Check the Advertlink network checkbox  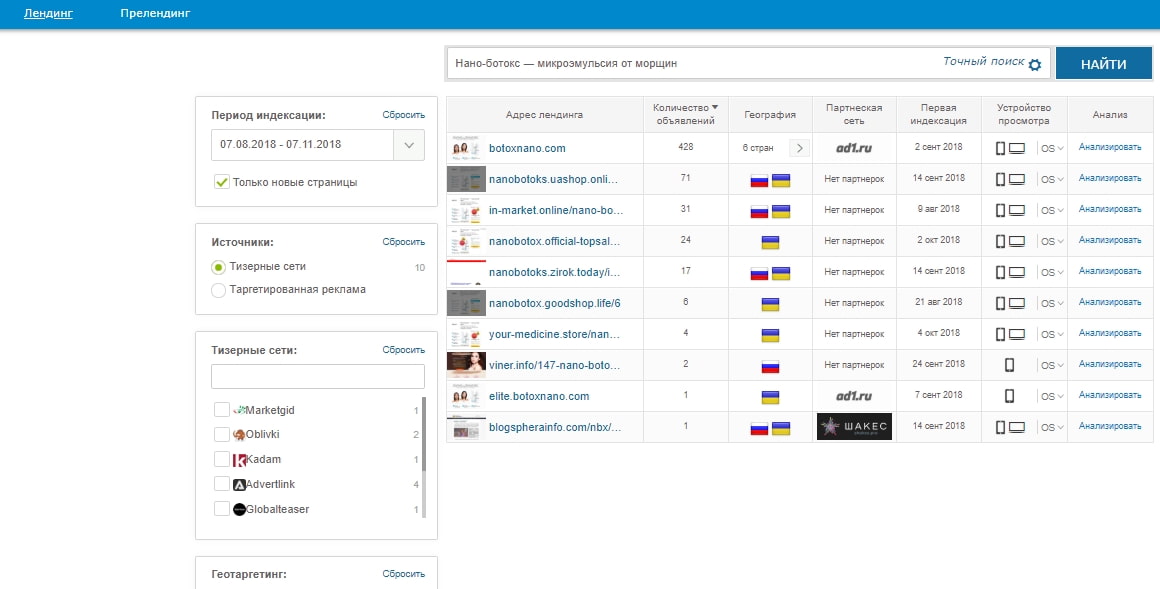(221, 484)
